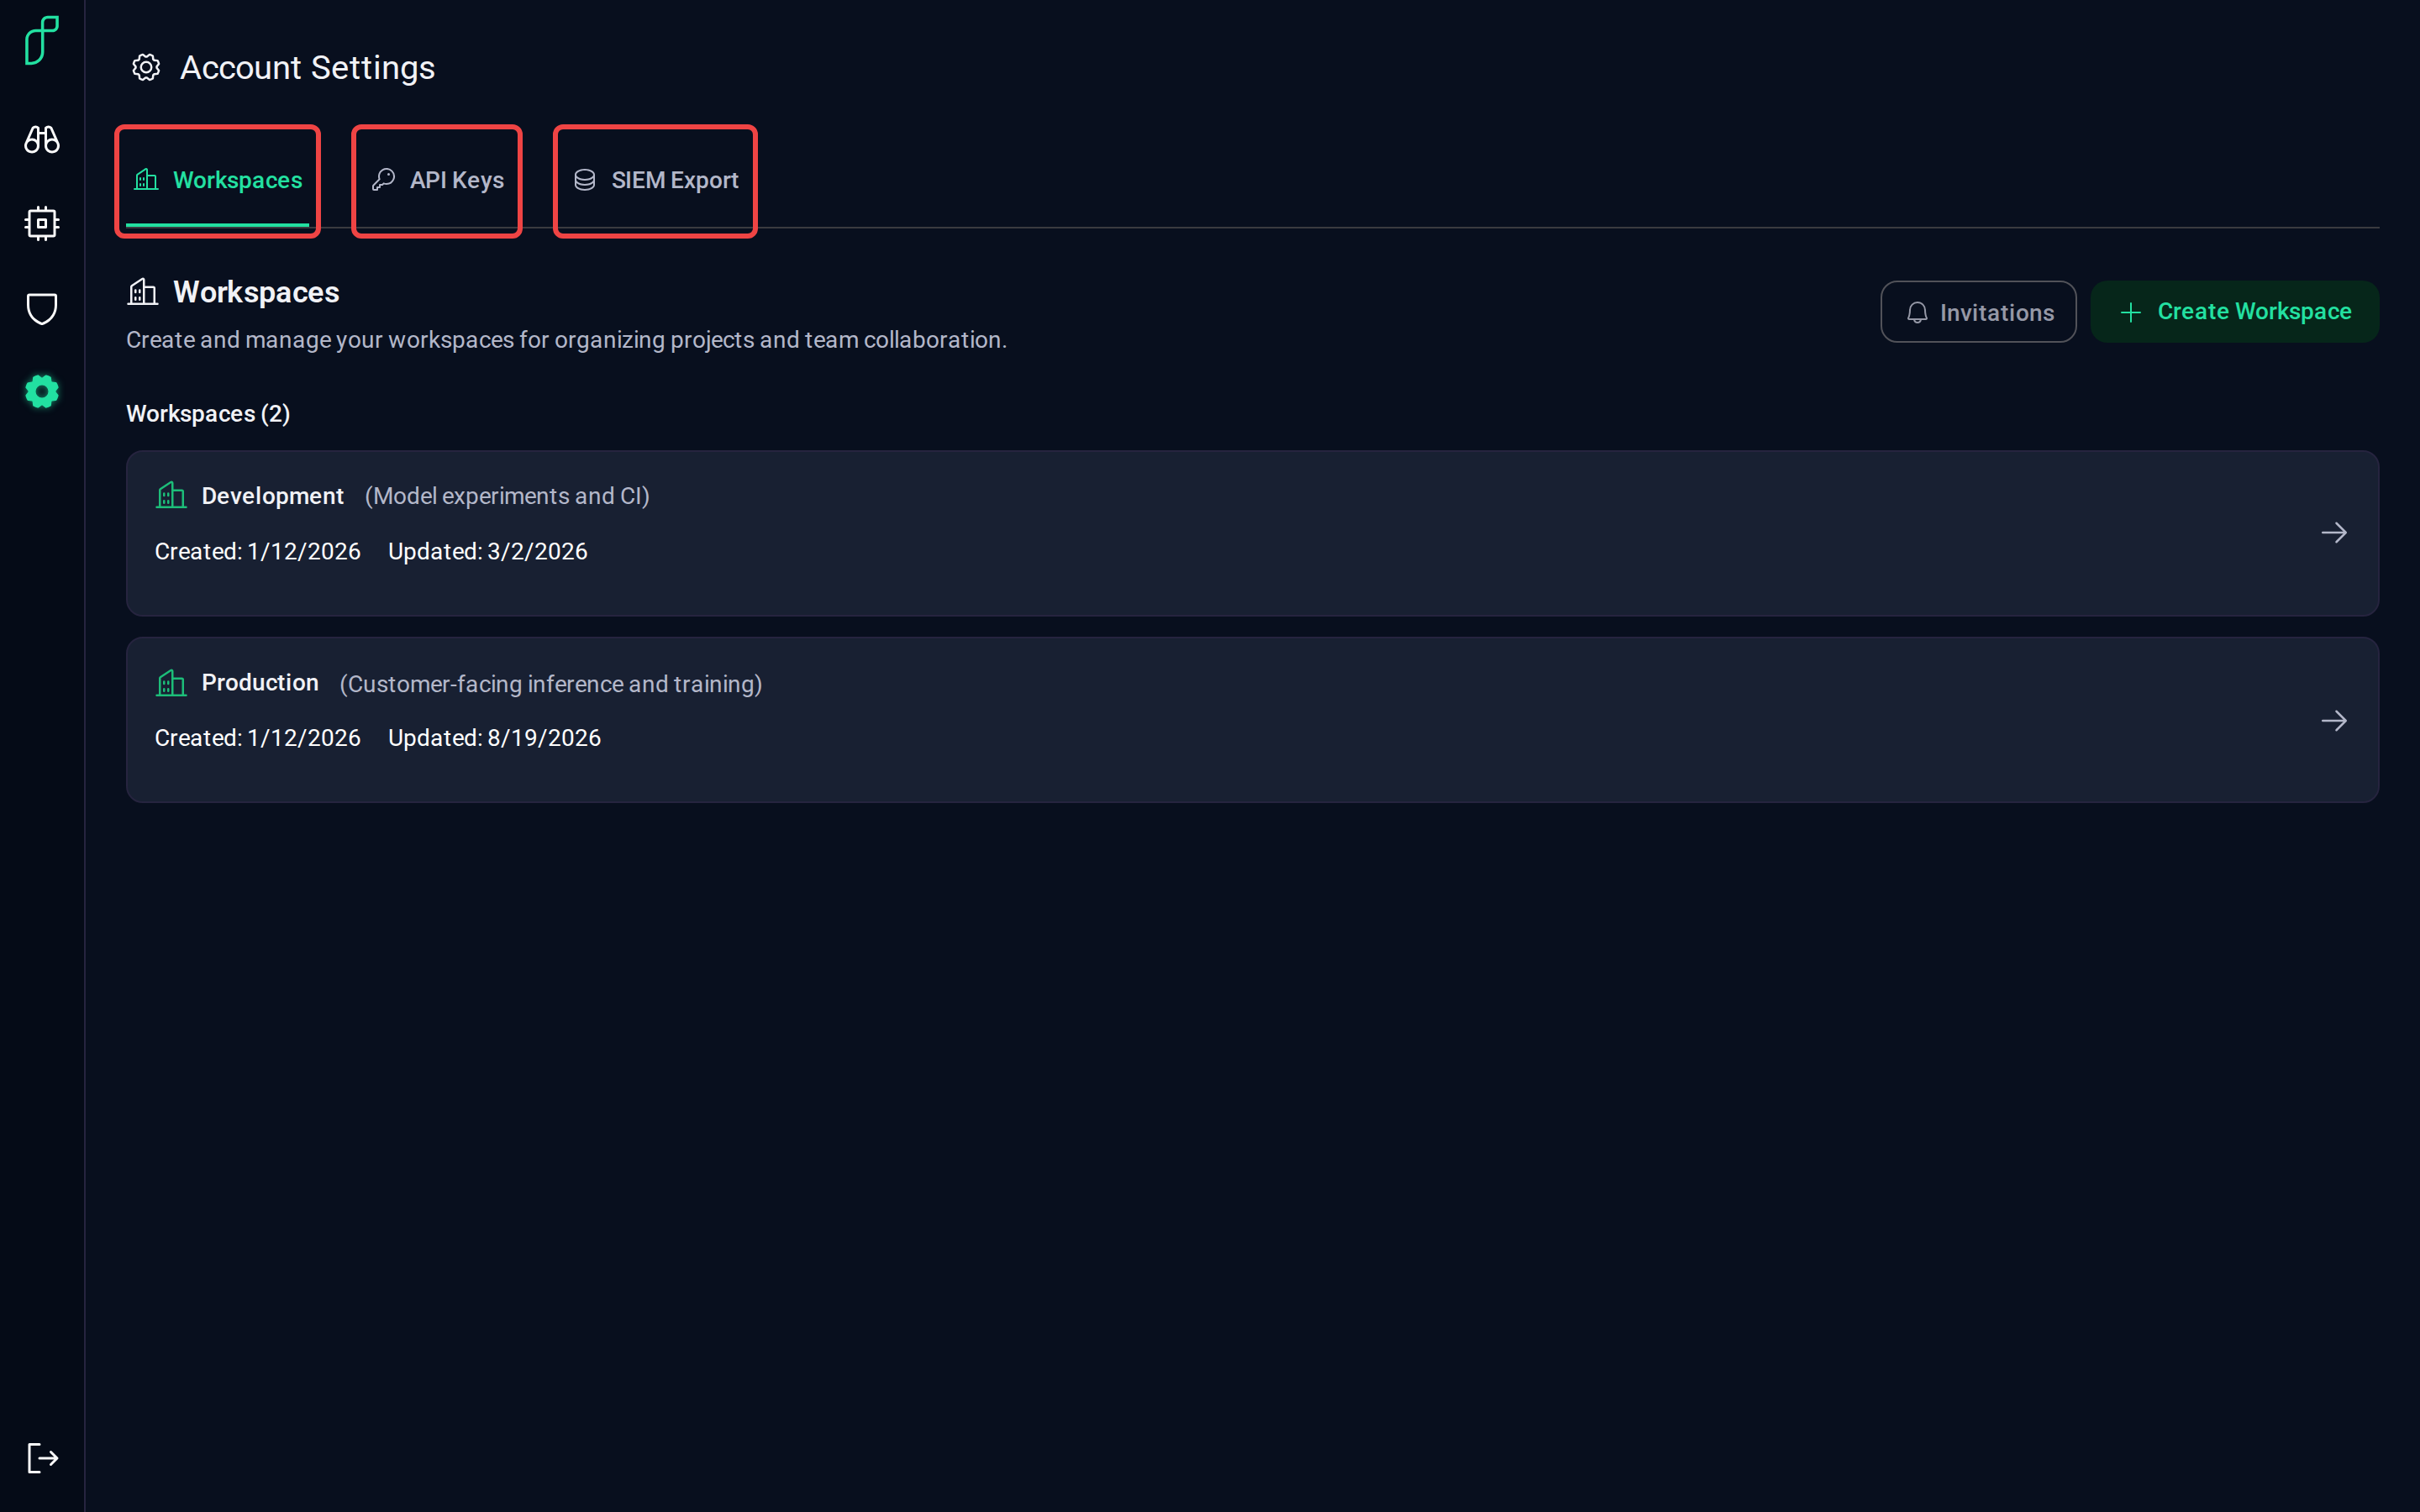Click 'Updated: 3/2/2026' text
This screenshot has height=1512, width=2420.
[x=488, y=551]
